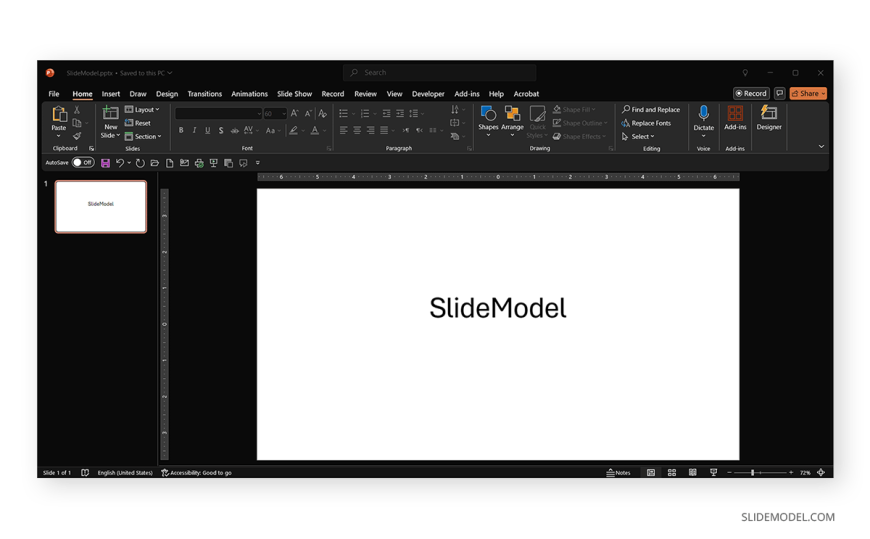This screenshot has height=539, width=870.
Task: Clear all text formatting
Action: click(322, 113)
